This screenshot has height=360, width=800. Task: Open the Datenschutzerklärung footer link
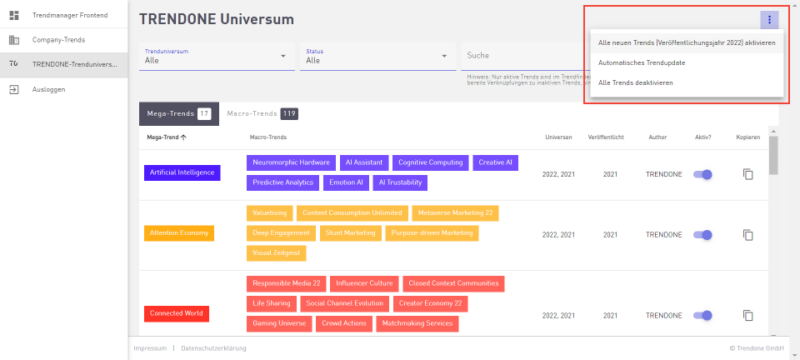(213, 348)
